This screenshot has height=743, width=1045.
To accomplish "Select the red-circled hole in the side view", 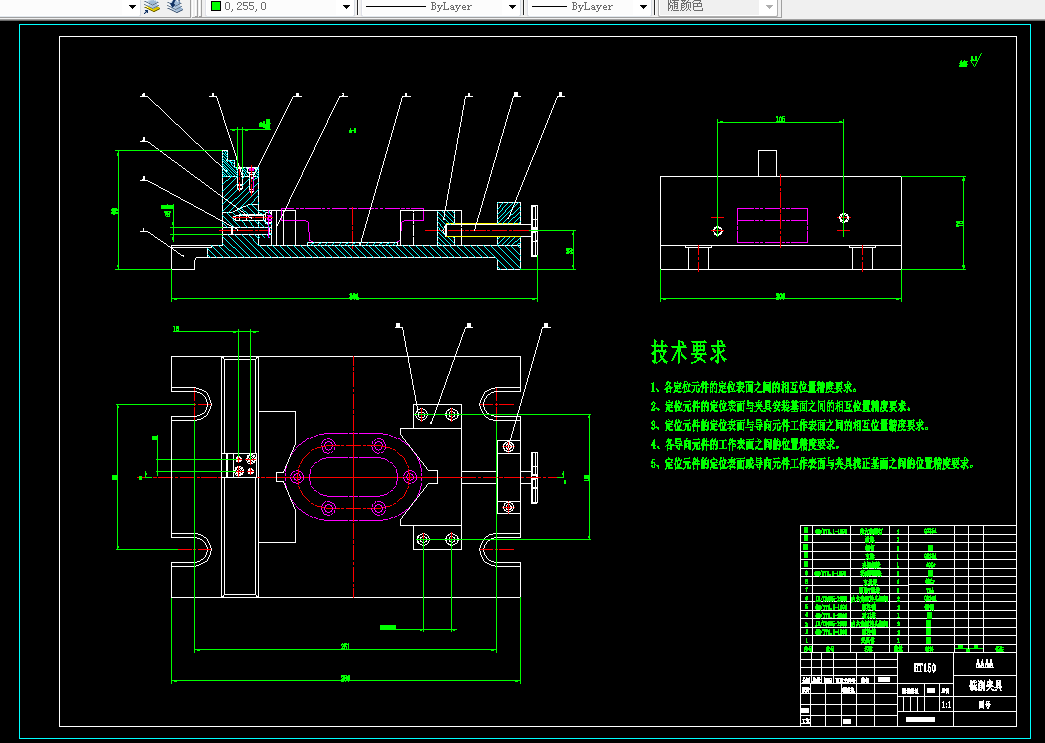I will click(717, 230).
